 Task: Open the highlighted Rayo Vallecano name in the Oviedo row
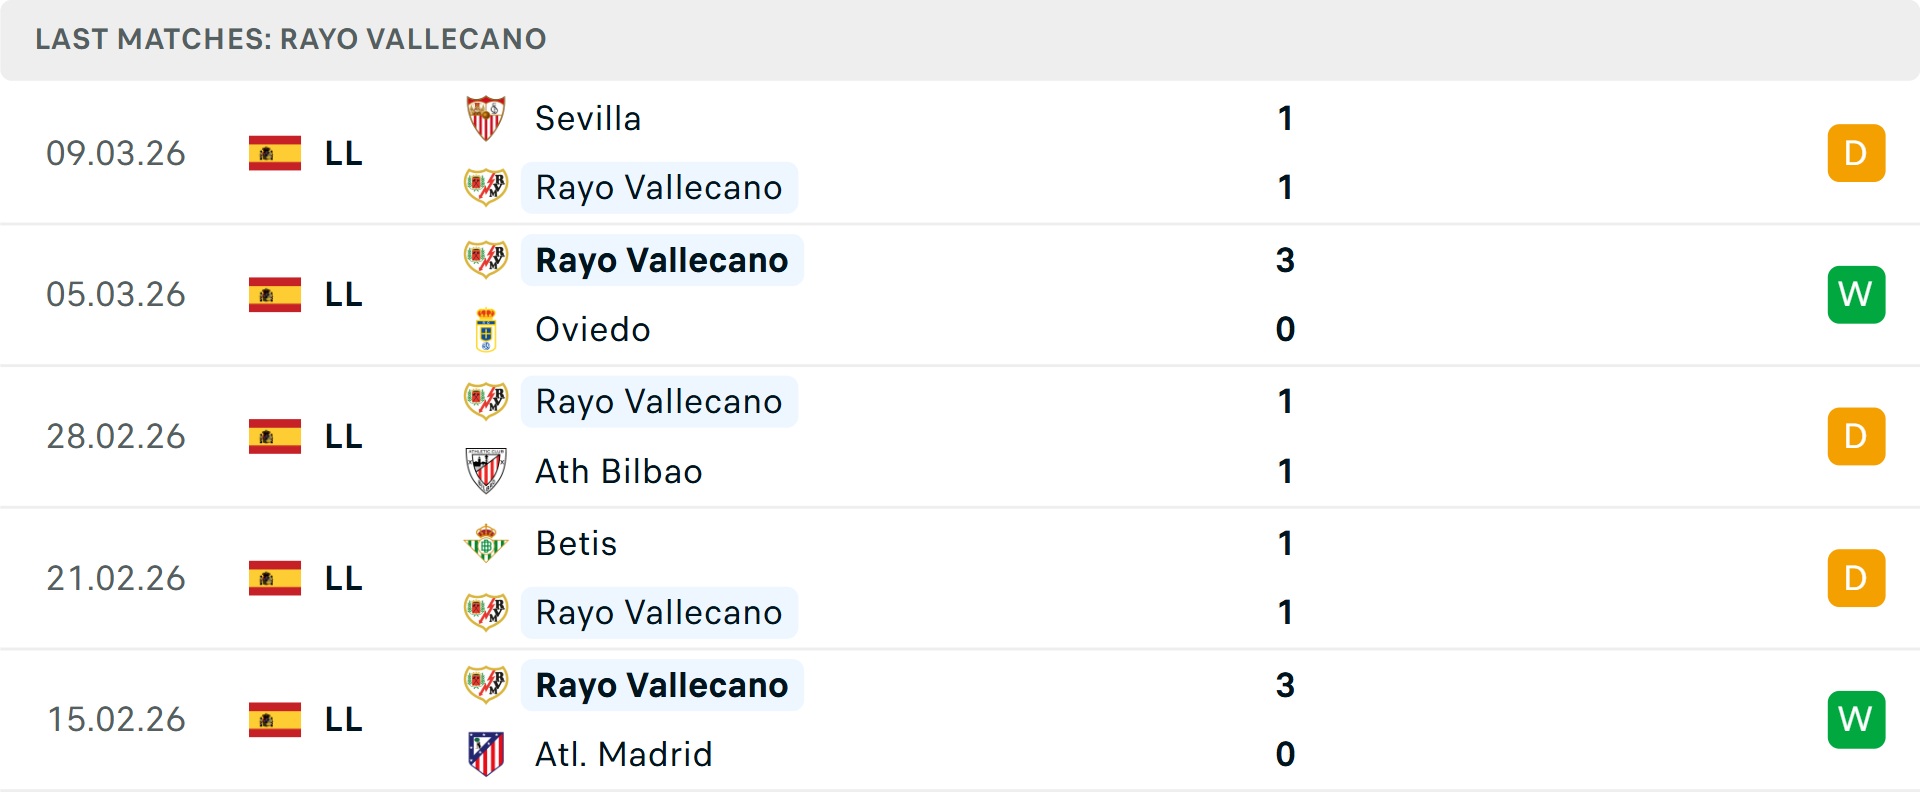(661, 260)
